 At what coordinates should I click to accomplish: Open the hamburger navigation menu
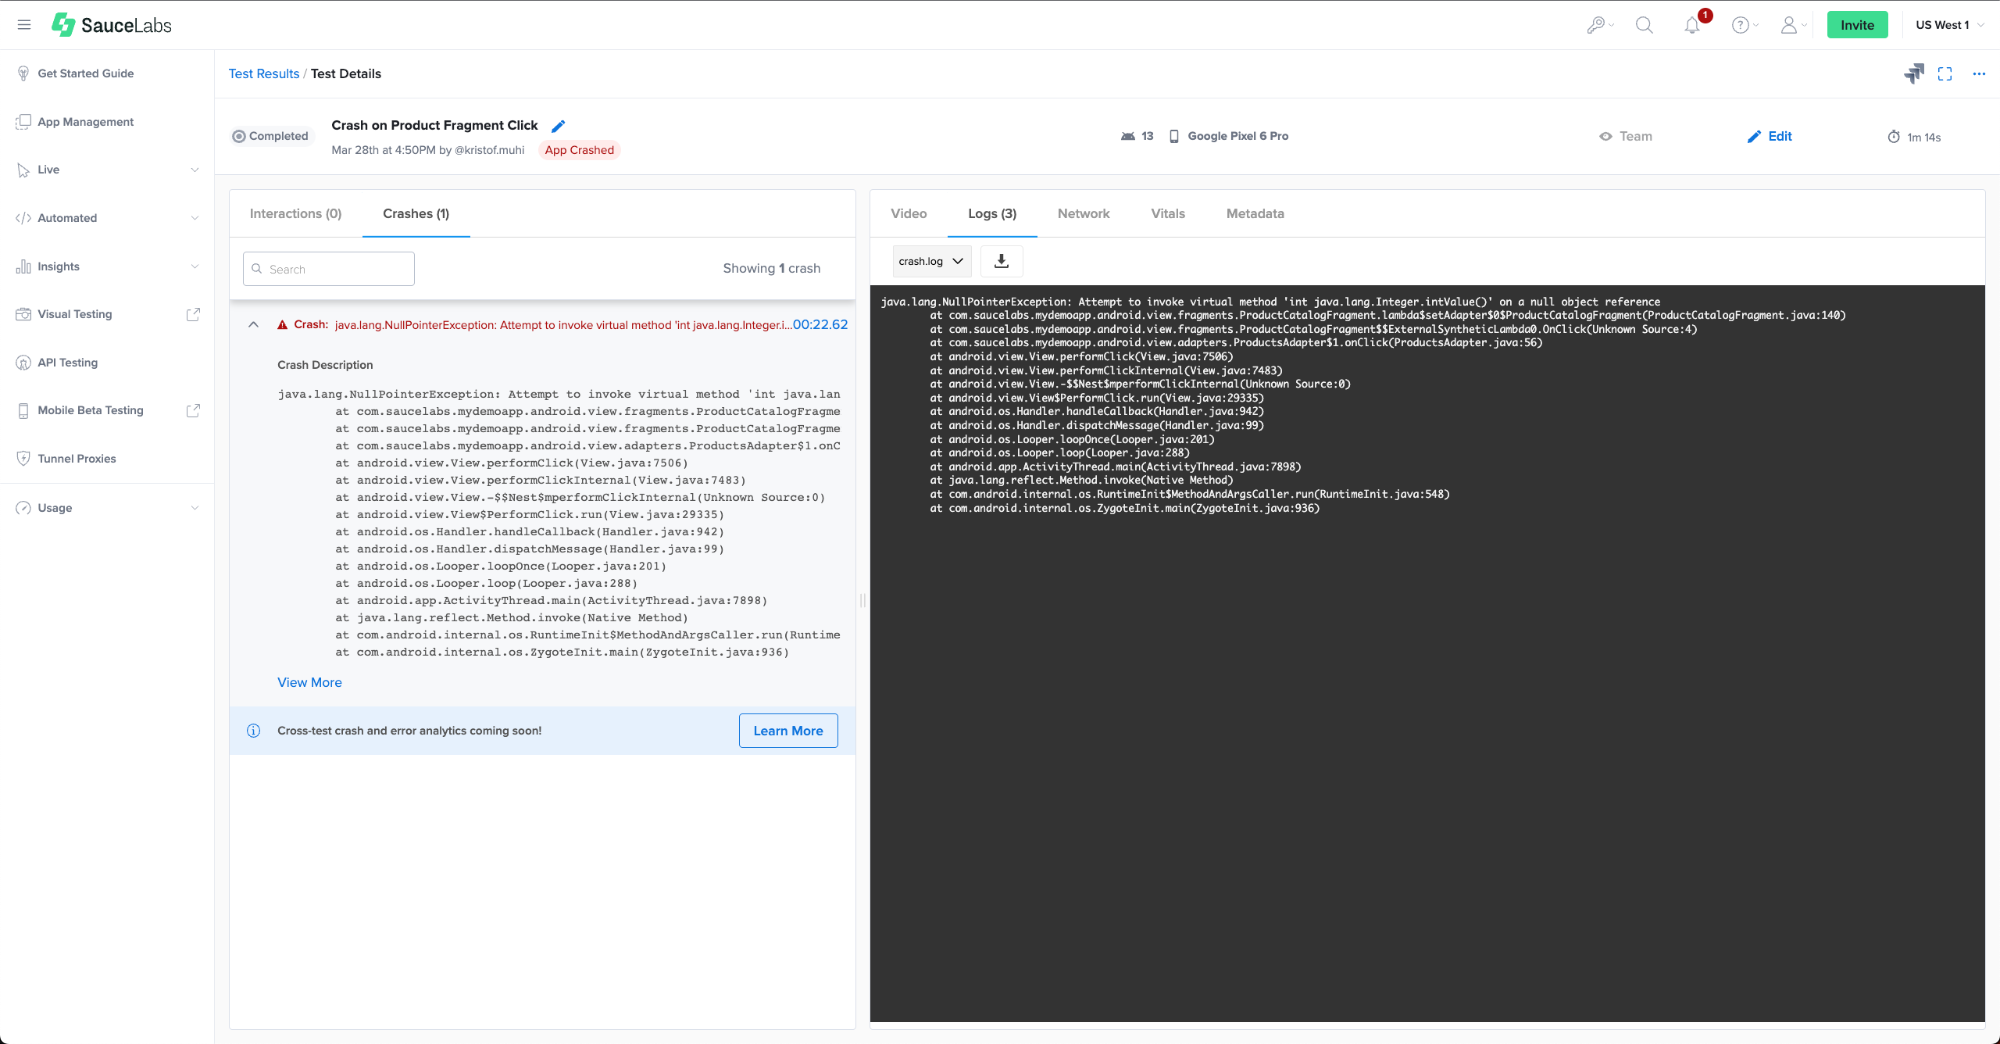[24, 25]
